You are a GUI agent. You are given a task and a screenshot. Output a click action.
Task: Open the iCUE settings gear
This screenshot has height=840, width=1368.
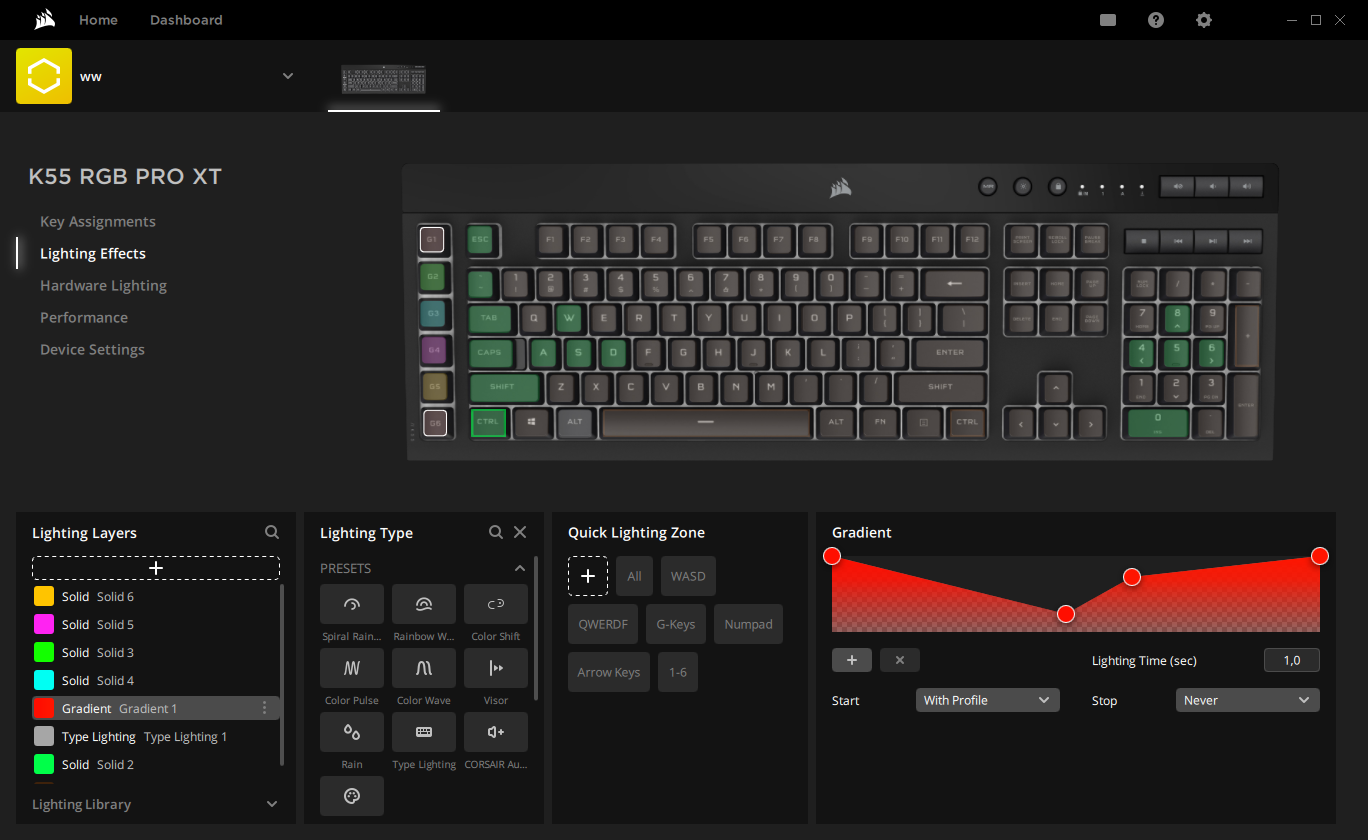[1204, 20]
